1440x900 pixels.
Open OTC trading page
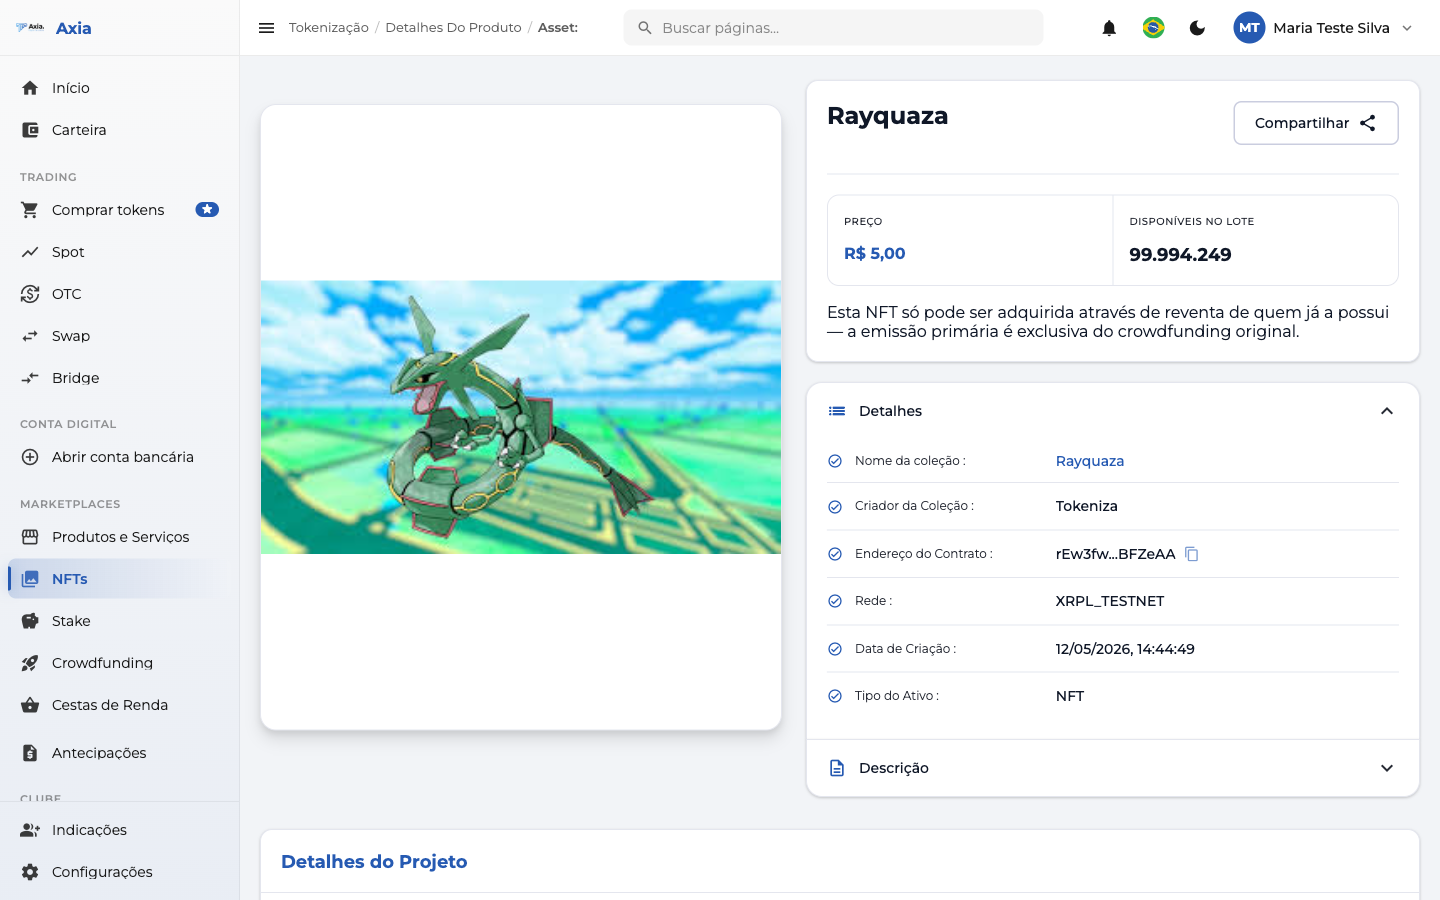point(120,294)
